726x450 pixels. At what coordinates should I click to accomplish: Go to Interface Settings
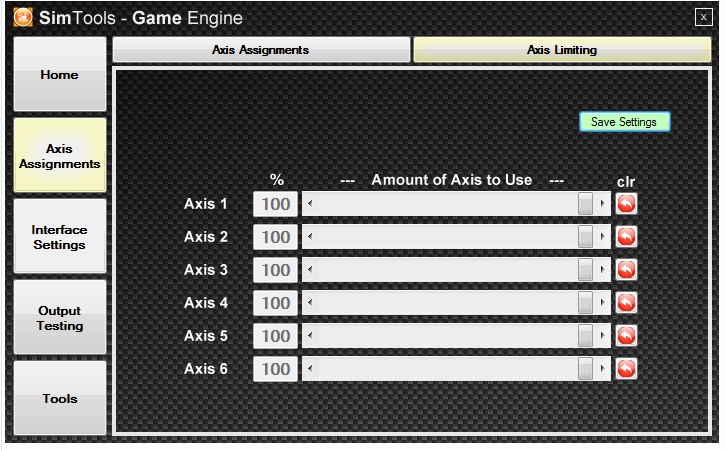click(x=60, y=237)
